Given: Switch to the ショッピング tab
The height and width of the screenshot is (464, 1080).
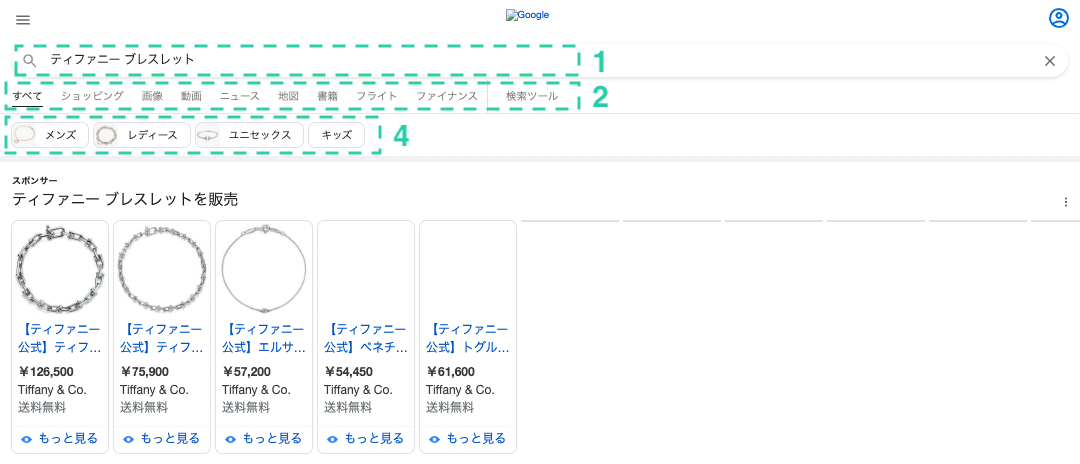Looking at the screenshot, I should tap(92, 96).
